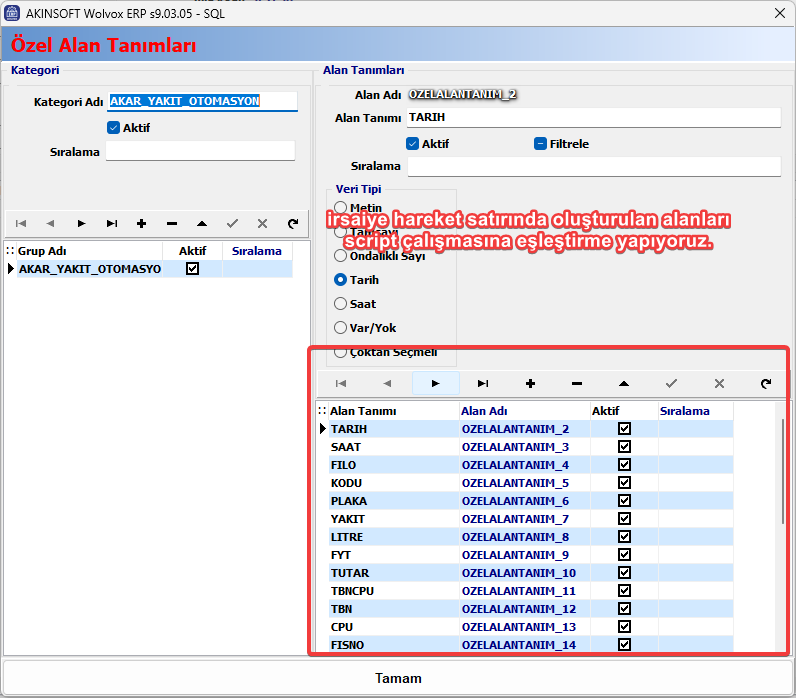Toggle the Filtrele checkbox
Screen dimensions: 796x698
tap(540, 144)
